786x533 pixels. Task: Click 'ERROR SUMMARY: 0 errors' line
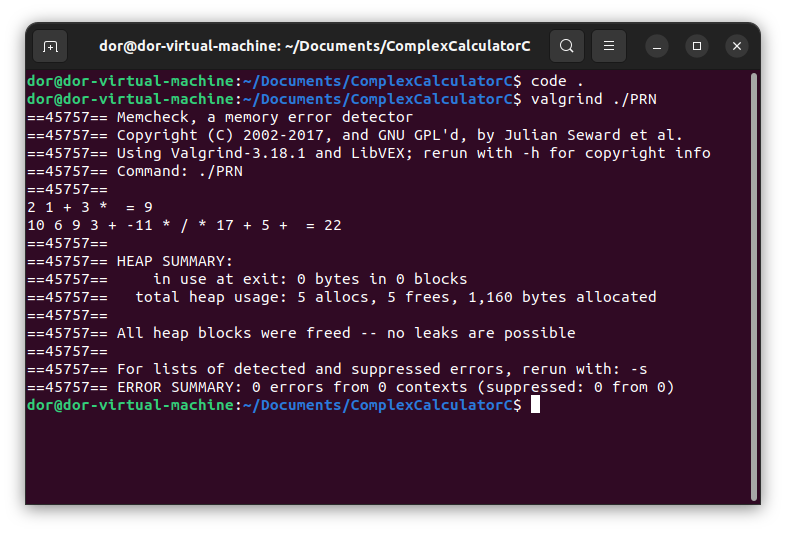(x=350, y=388)
